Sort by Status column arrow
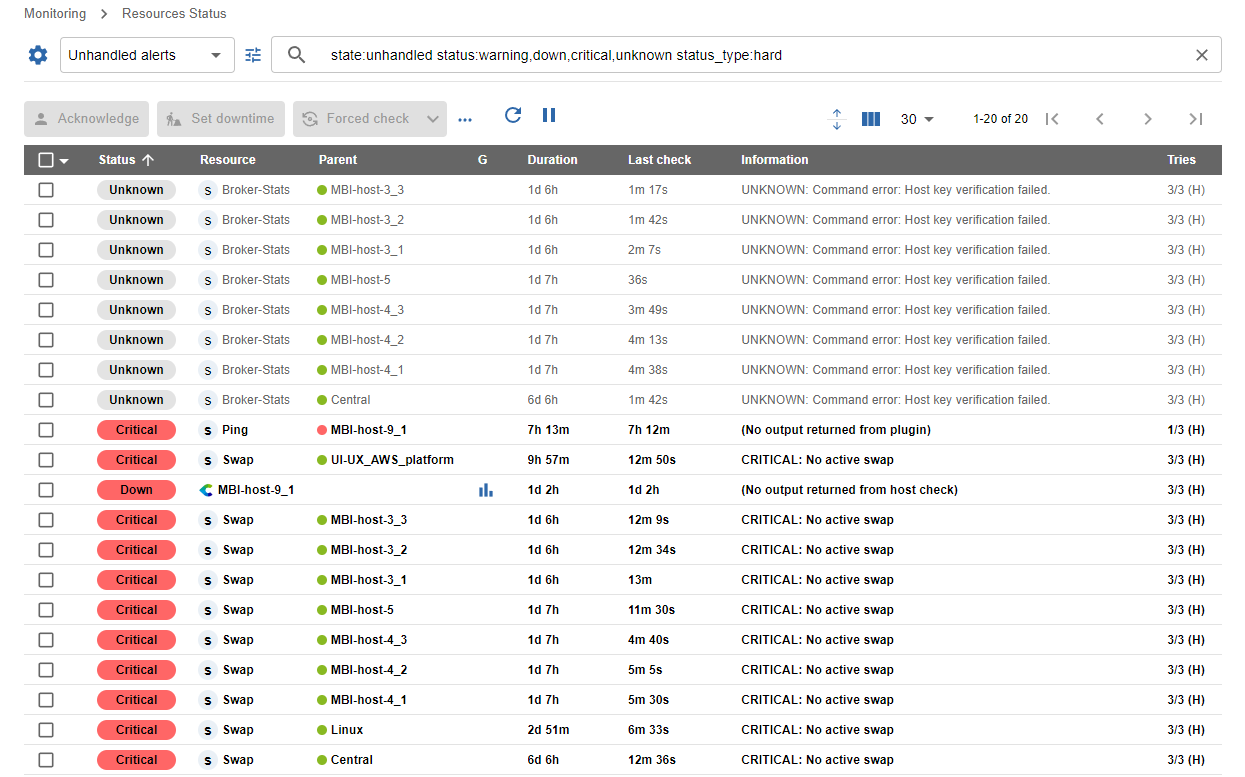The height and width of the screenshot is (777, 1245). [x=148, y=160]
